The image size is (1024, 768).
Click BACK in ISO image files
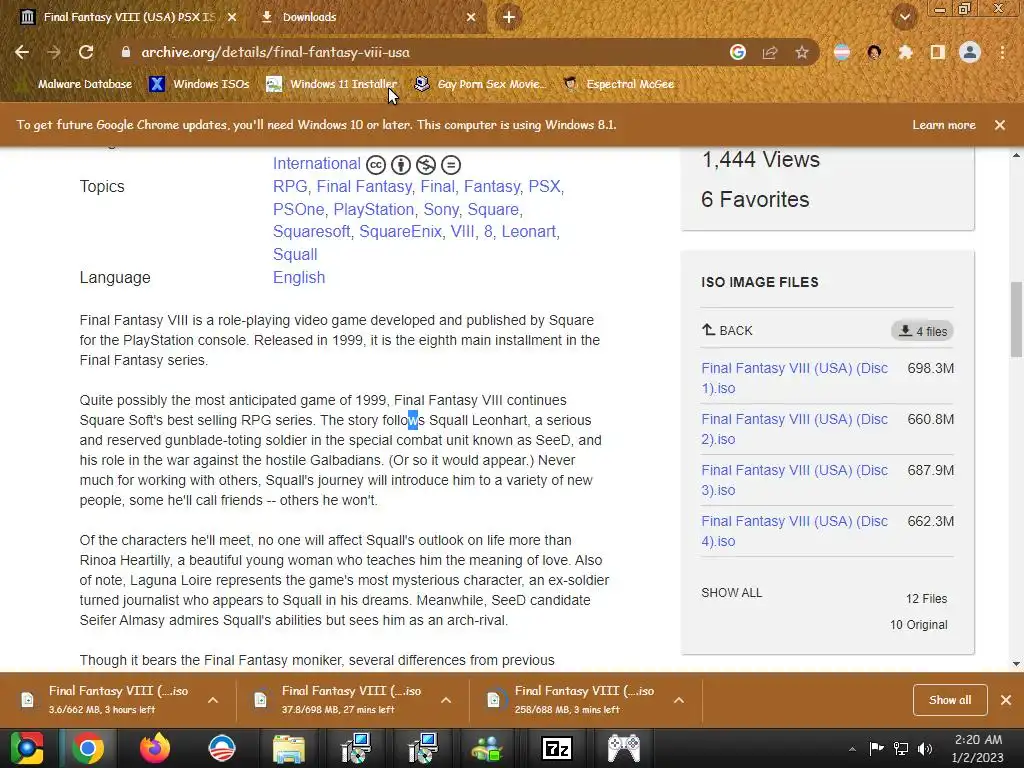tap(727, 330)
